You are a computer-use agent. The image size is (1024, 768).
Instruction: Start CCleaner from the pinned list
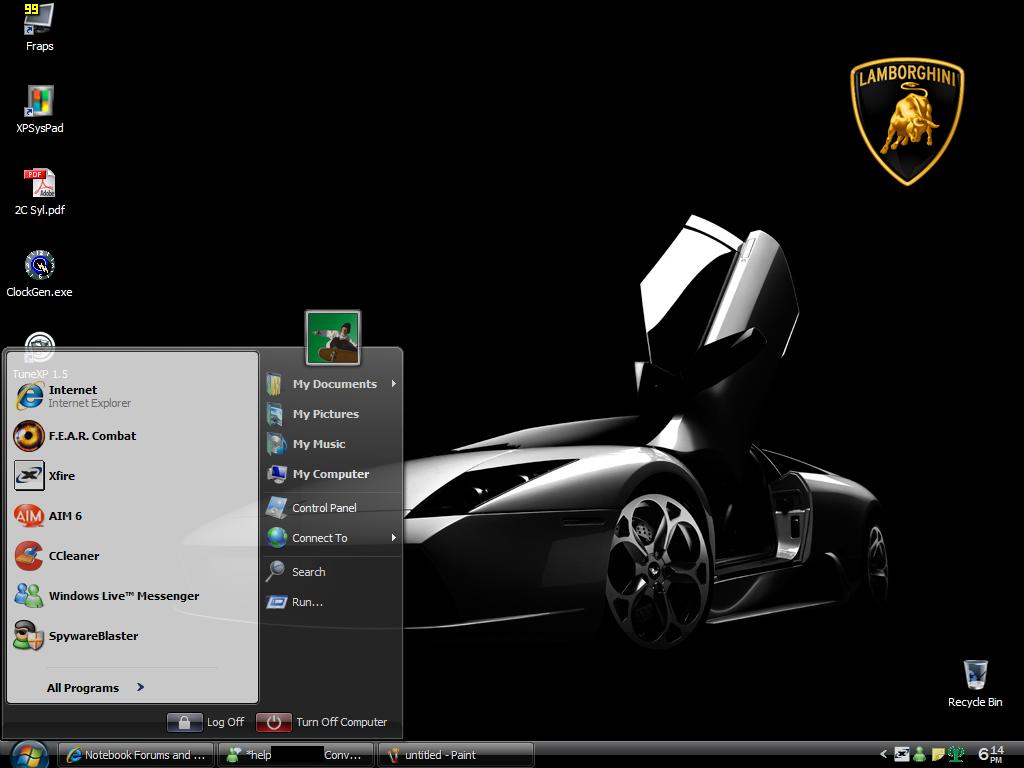tap(74, 556)
